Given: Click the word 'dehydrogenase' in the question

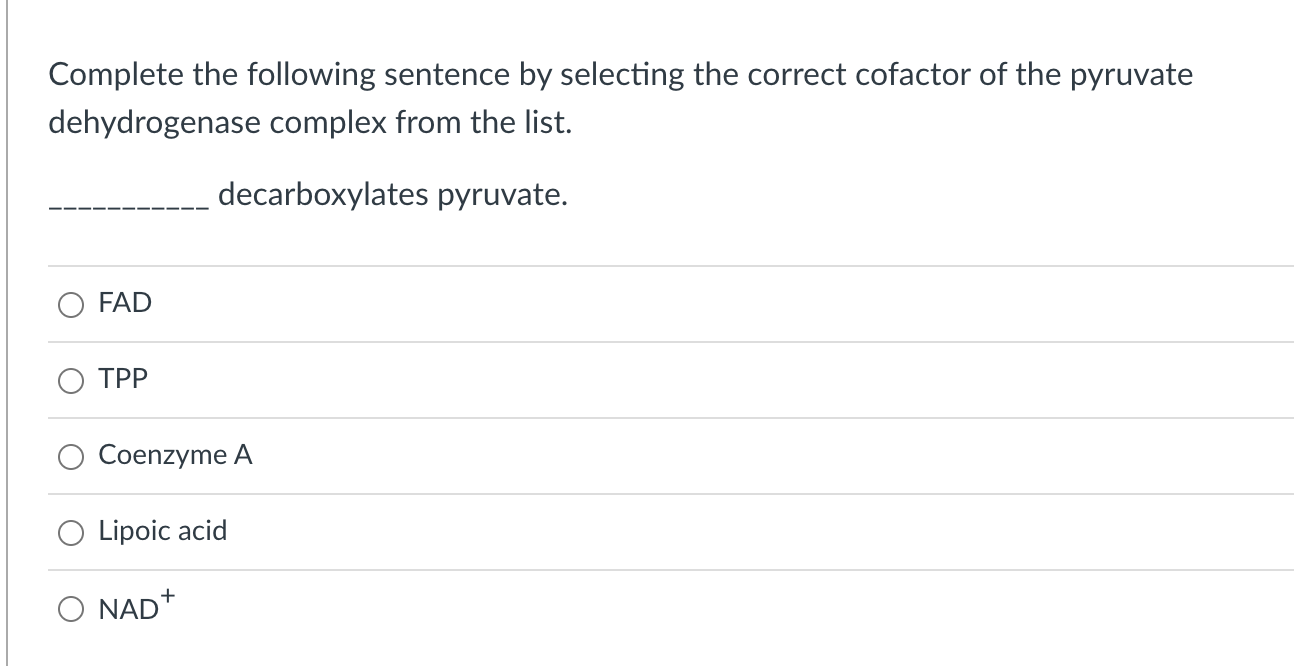Looking at the screenshot, I should tap(155, 125).
